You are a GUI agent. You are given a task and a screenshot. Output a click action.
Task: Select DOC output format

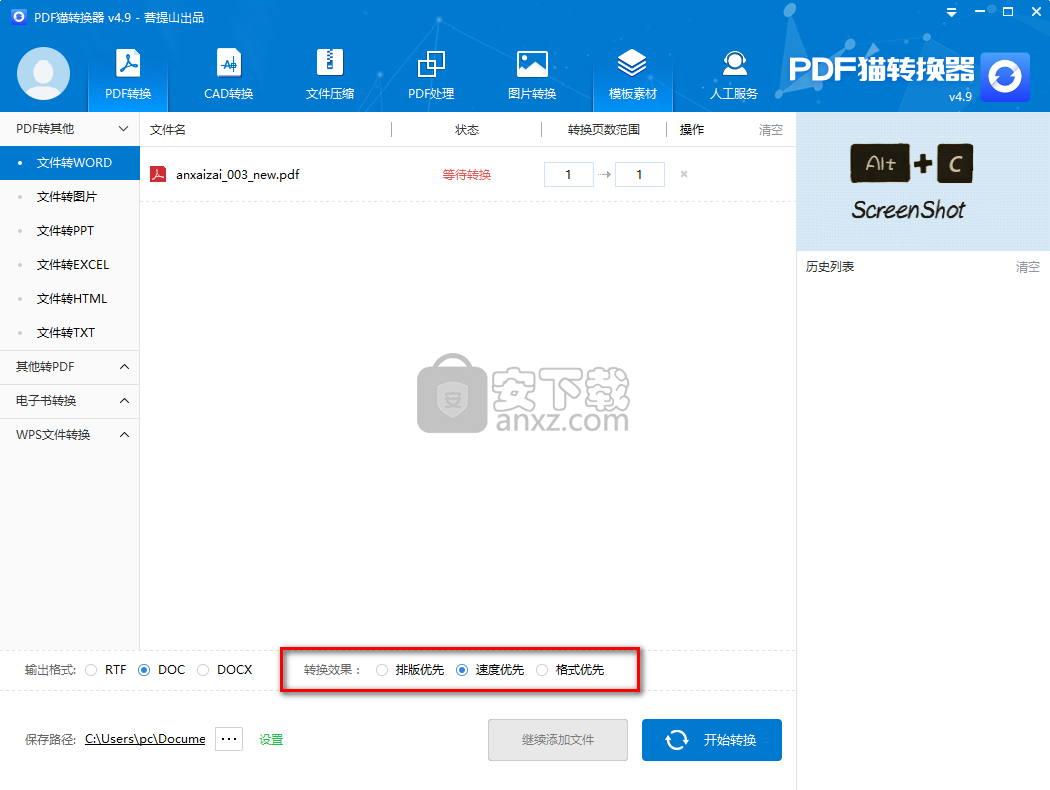pos(144,669)
